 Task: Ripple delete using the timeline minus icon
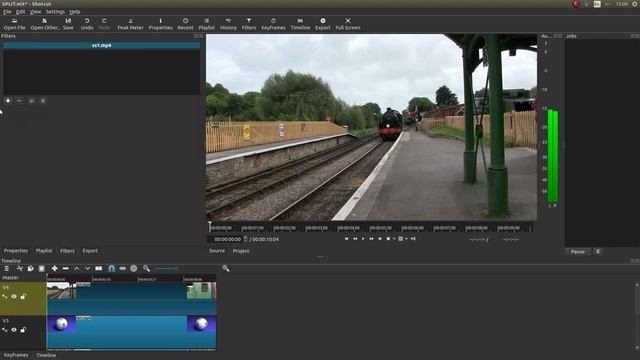tap(65, 268)
